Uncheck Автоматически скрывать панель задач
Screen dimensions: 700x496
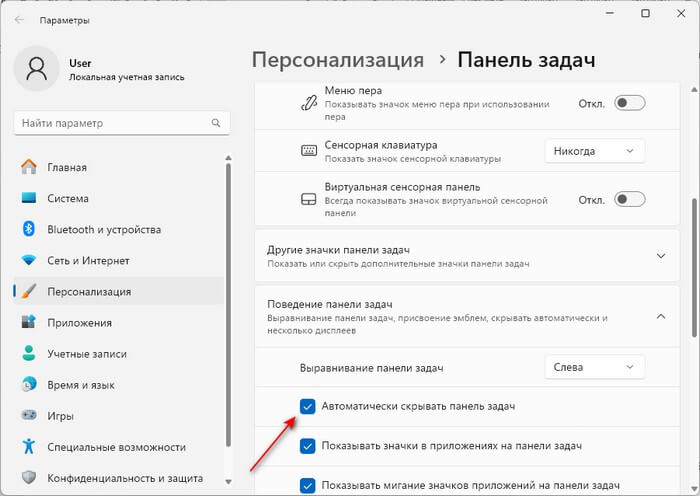coord(308,407)
